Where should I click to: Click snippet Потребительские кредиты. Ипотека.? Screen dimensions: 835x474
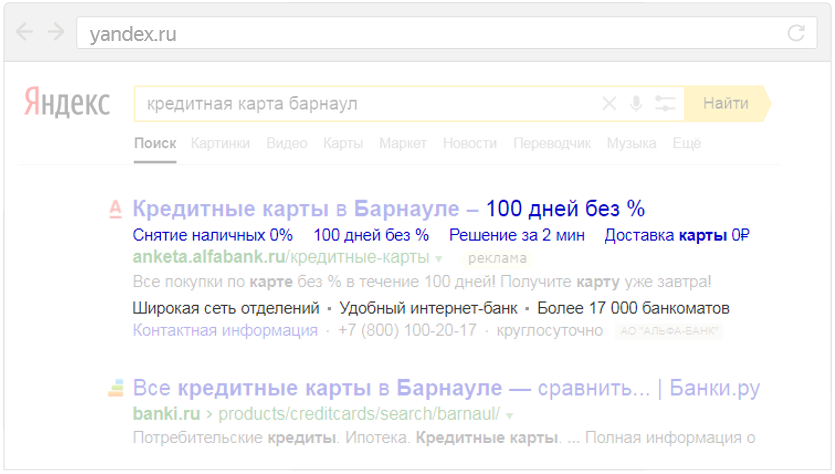444,437
